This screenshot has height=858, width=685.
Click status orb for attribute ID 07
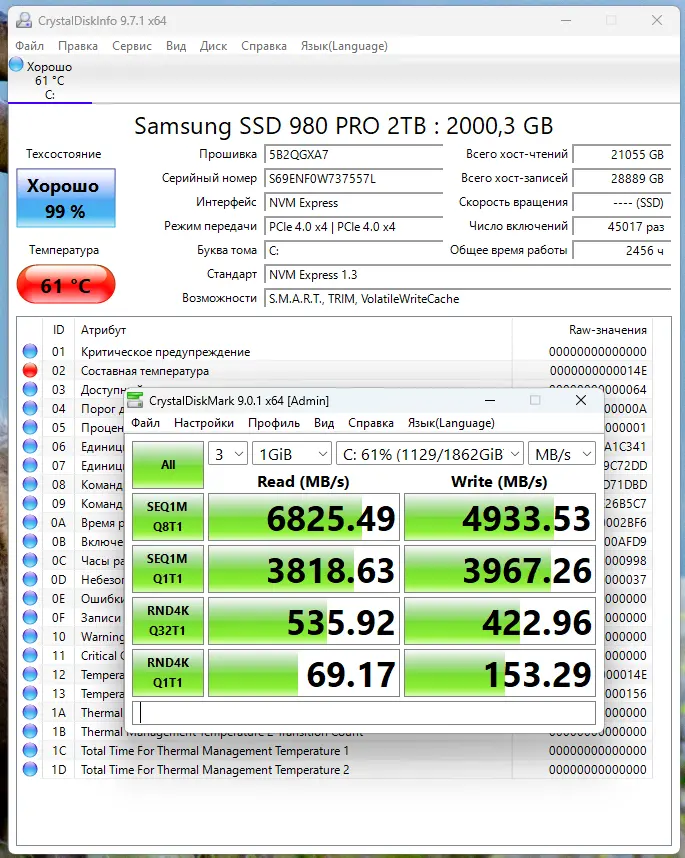[30, 465]
